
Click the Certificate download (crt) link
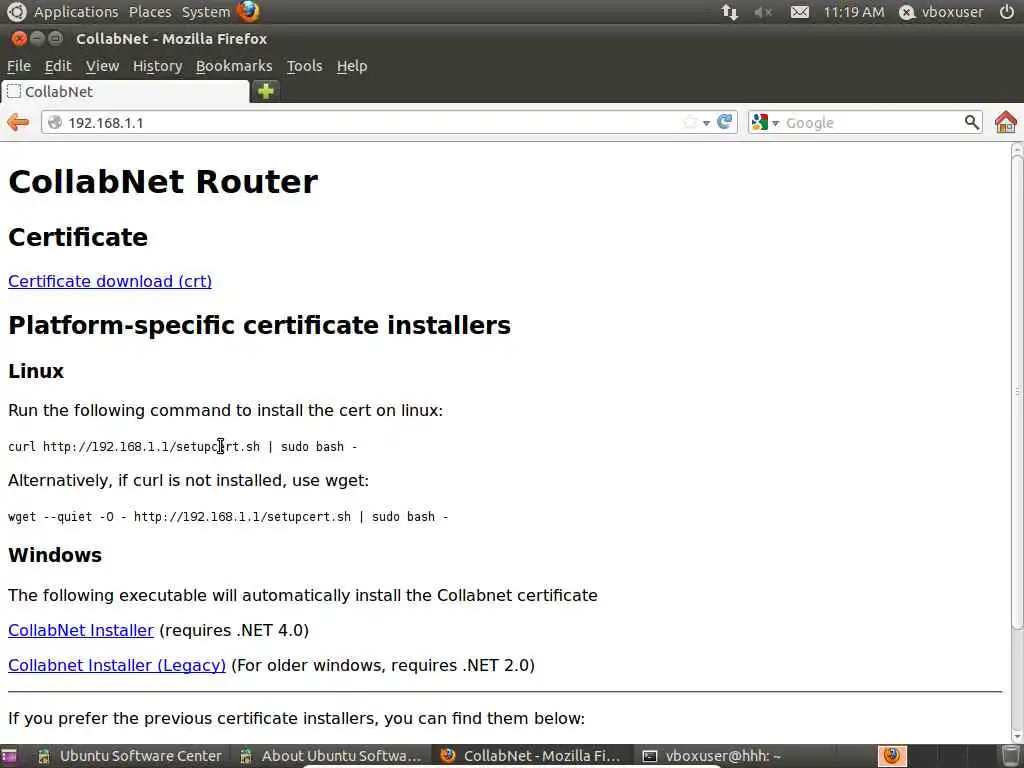pos(110,281)
